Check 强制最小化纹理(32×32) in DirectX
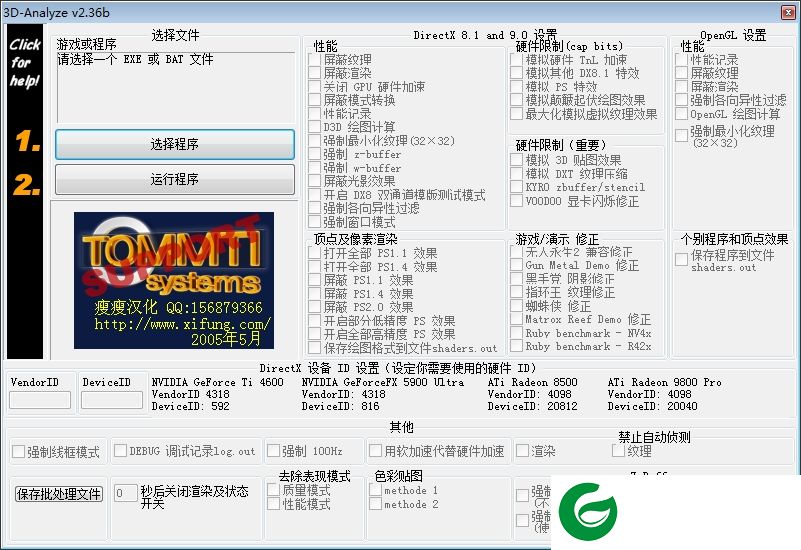This screenshot has height=550, width=801. pos(315,140)
